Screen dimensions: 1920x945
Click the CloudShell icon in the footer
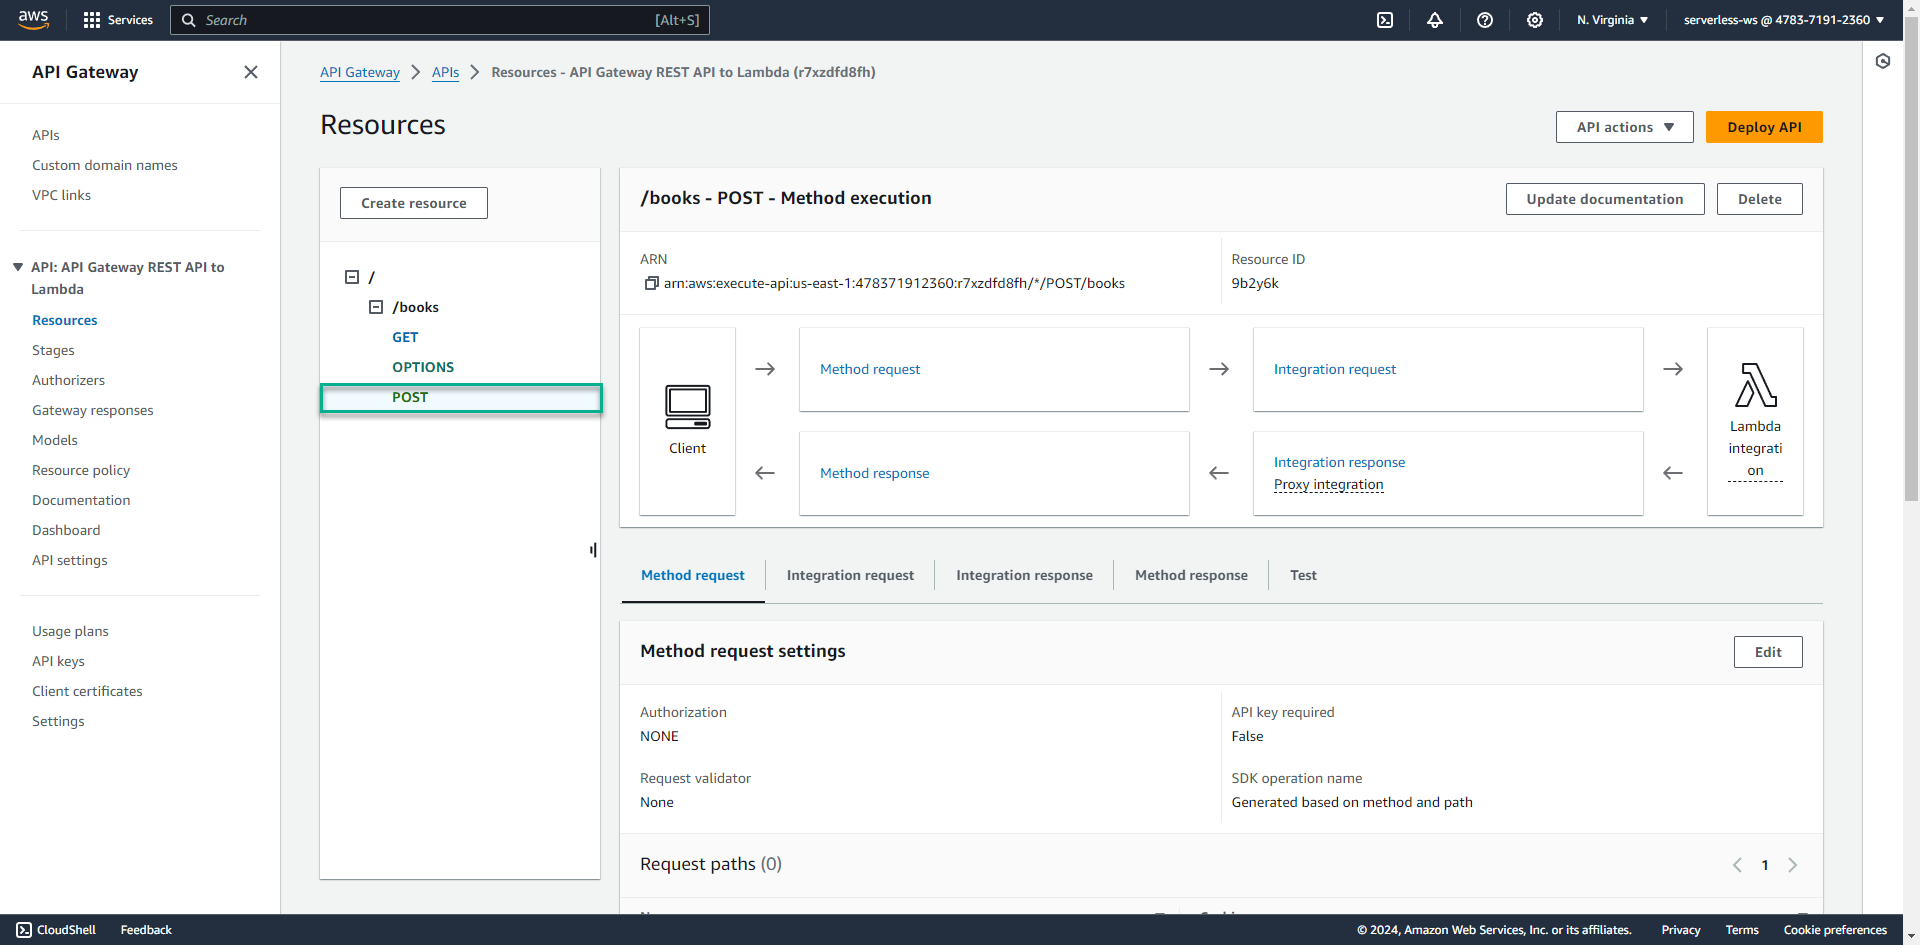(x=24, y=930)
